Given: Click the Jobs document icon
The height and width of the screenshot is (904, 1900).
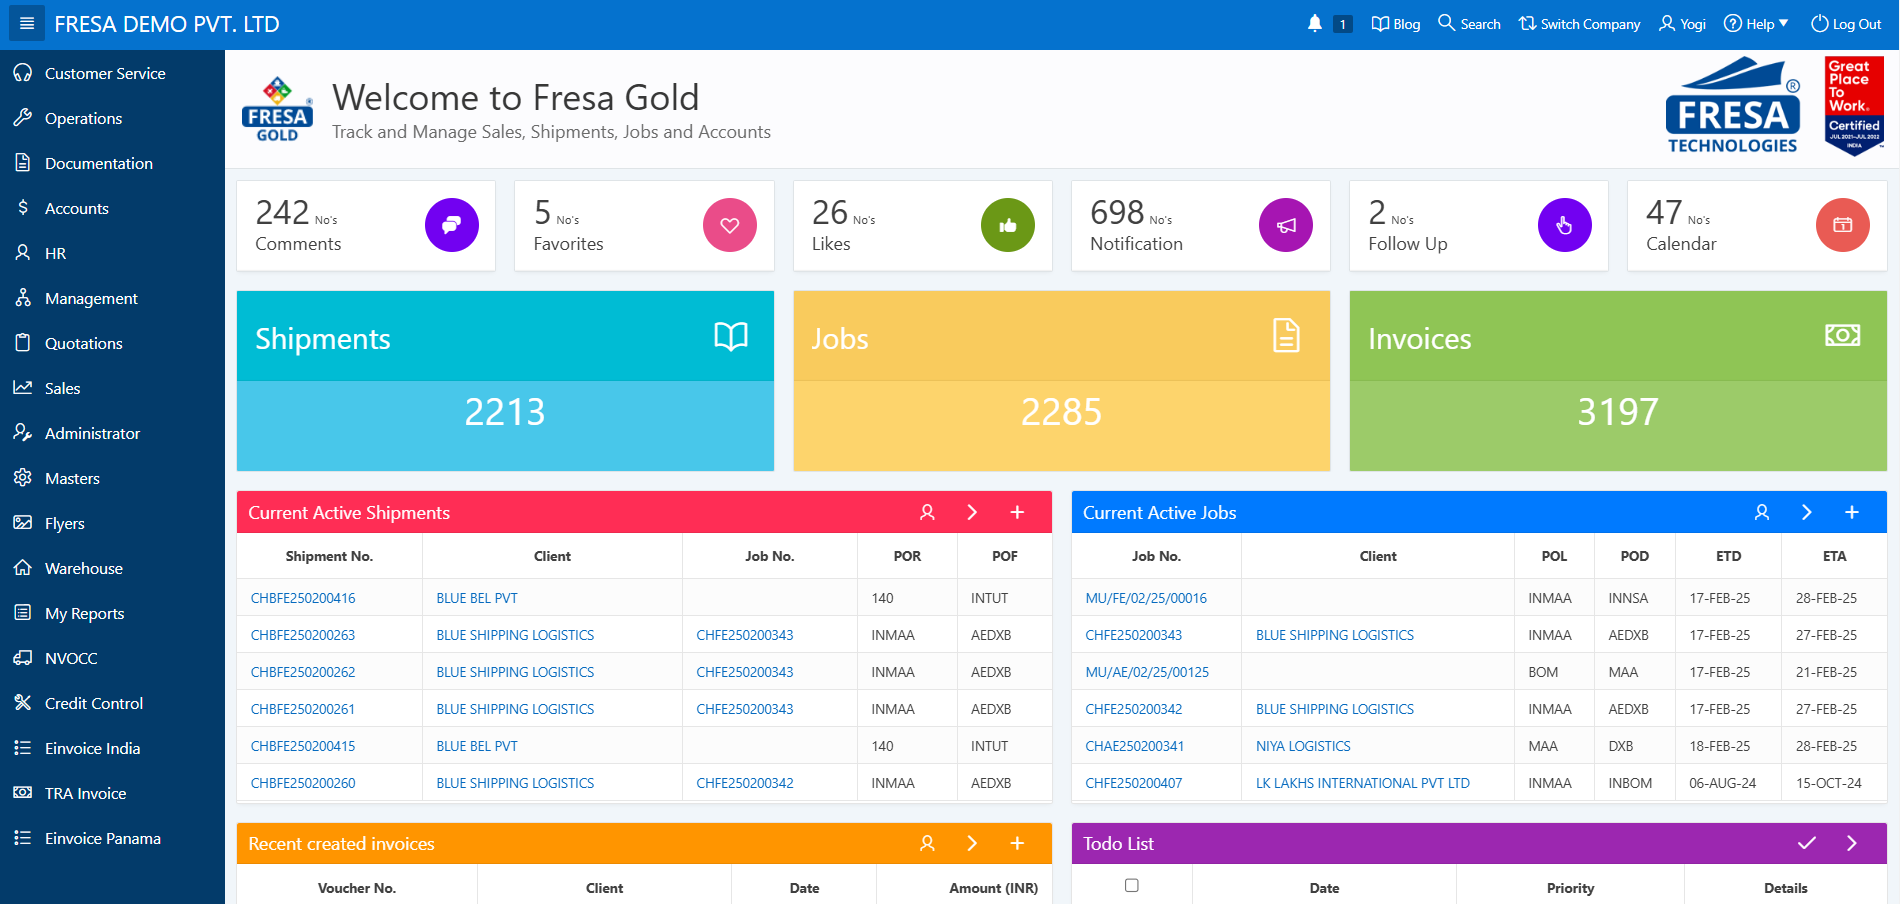Looking at the screenshot, I should click(1287, 335).
